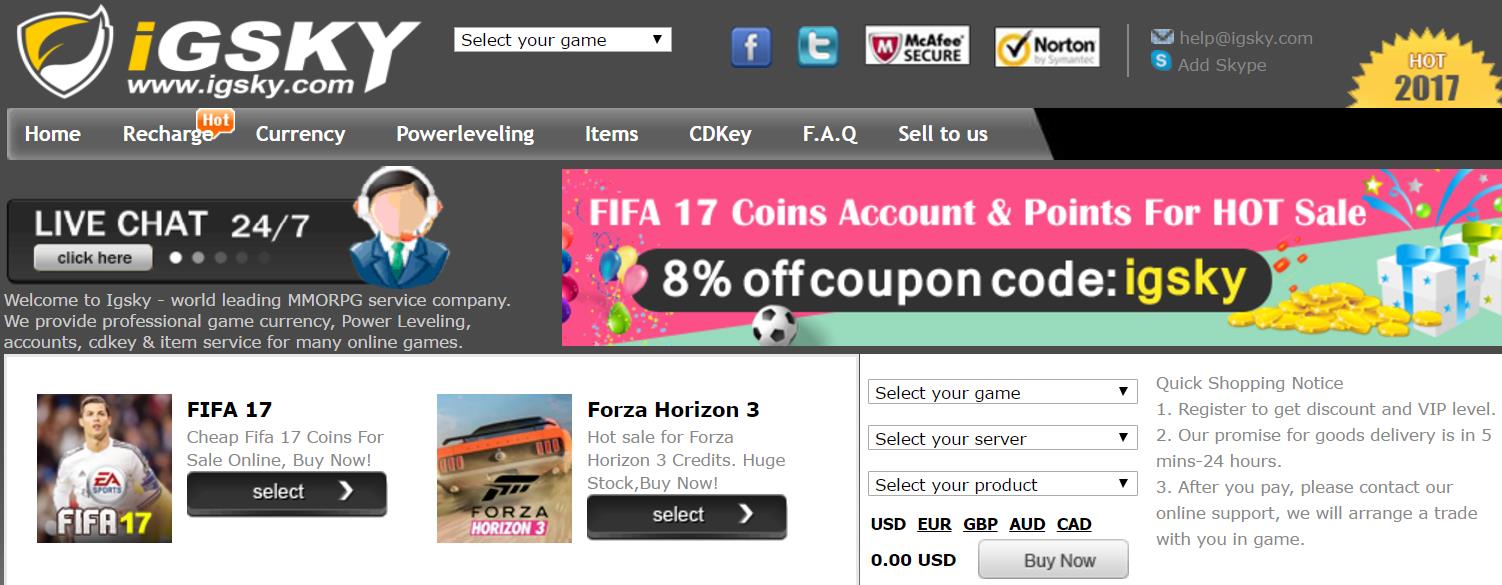
Task: Expand the header Select your game dropdown
Action: 563,40
